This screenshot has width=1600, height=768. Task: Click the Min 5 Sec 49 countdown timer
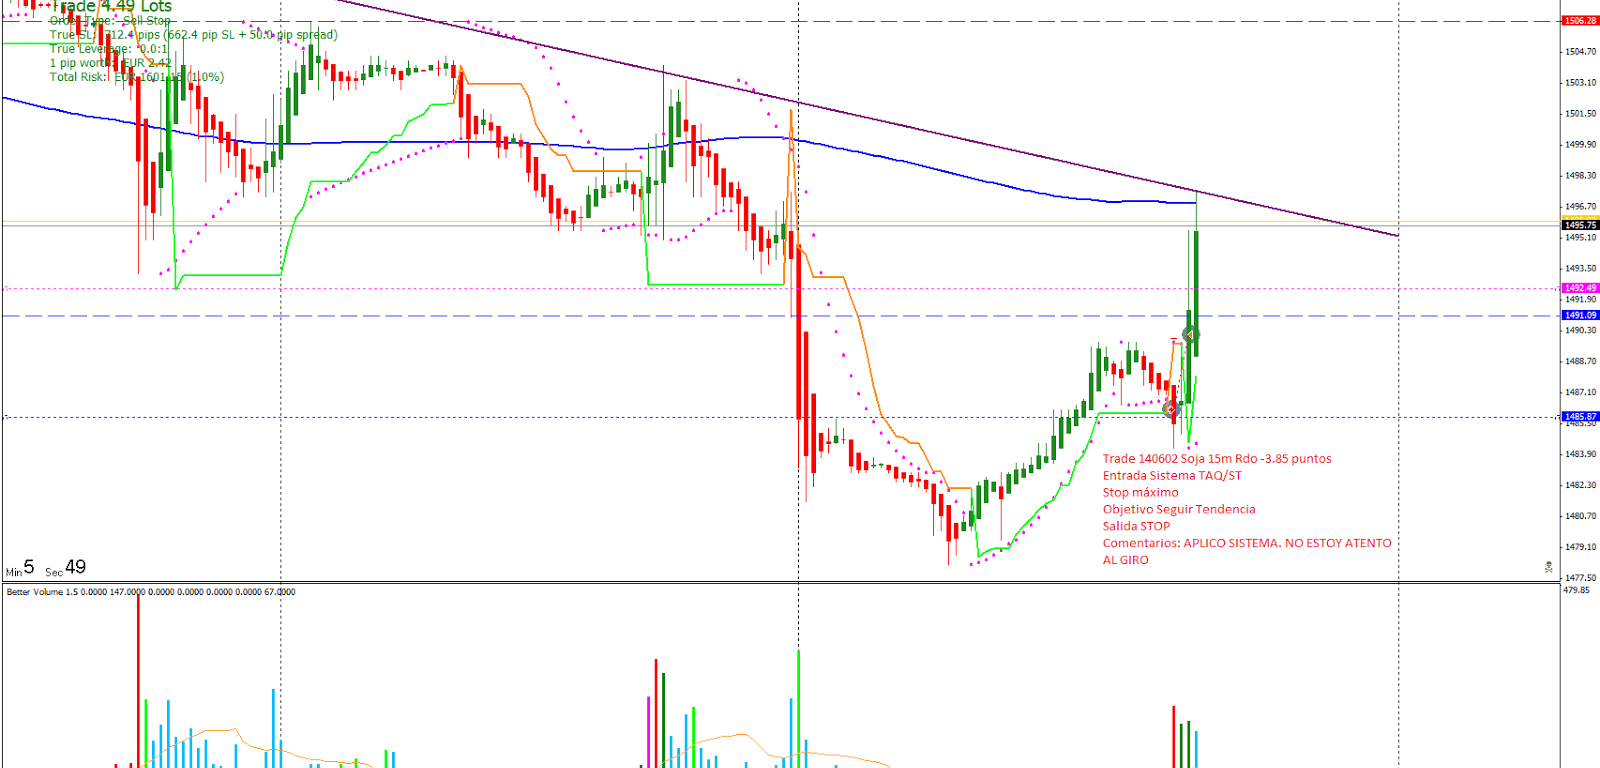click(x=46, y=568)
